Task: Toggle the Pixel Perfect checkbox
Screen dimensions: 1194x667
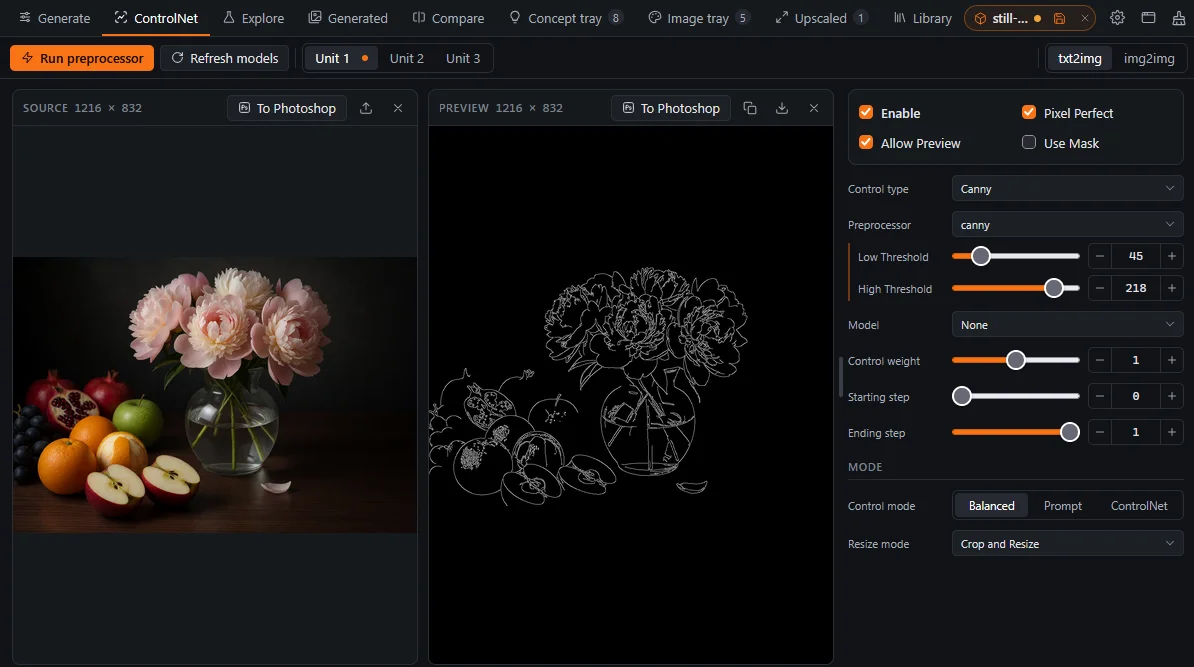Action: [1029, 113]
